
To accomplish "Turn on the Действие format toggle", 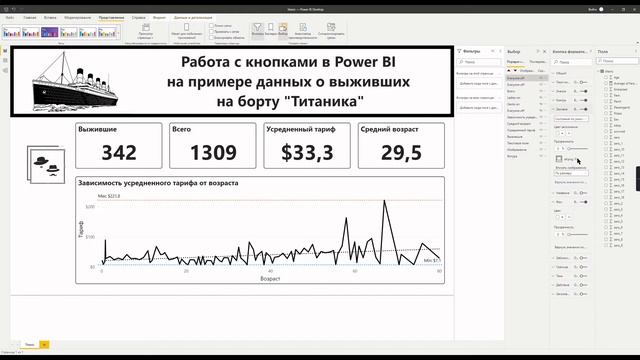I will pos(584,285).
